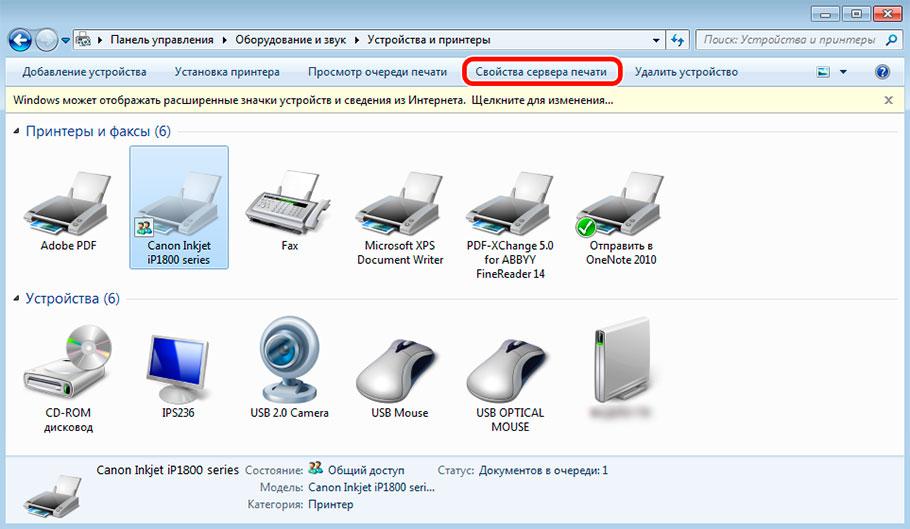Viewport: 910px width, 529px height.
Task: Click Добавление устройства in the toolbar
Action: pos(84,72)
